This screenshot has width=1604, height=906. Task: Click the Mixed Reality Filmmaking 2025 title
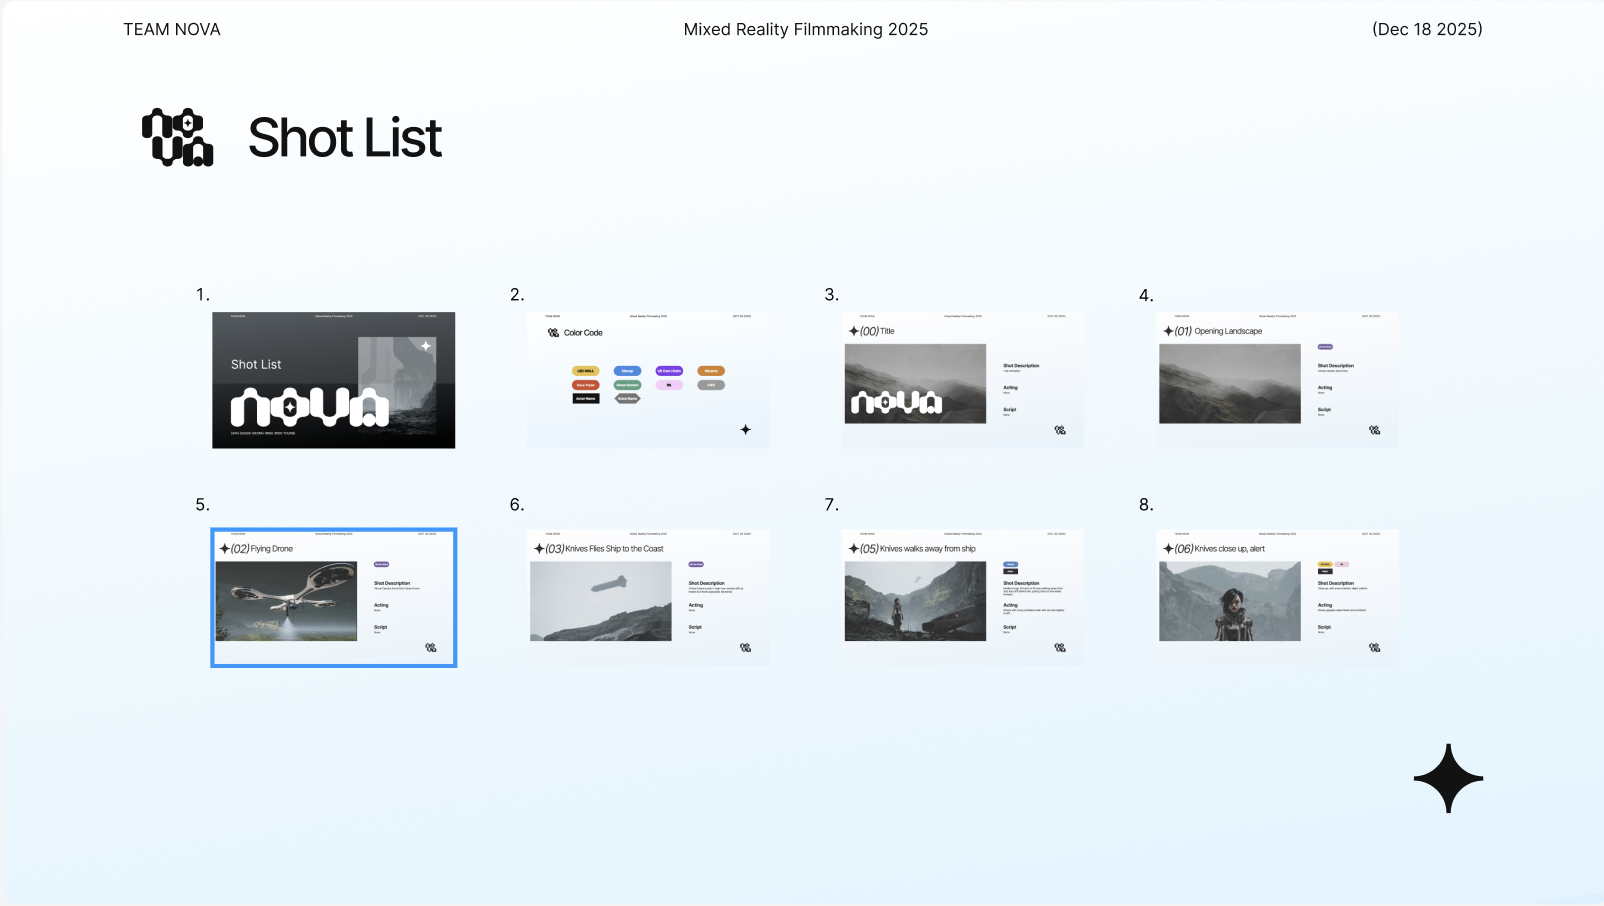coord(806,30)
